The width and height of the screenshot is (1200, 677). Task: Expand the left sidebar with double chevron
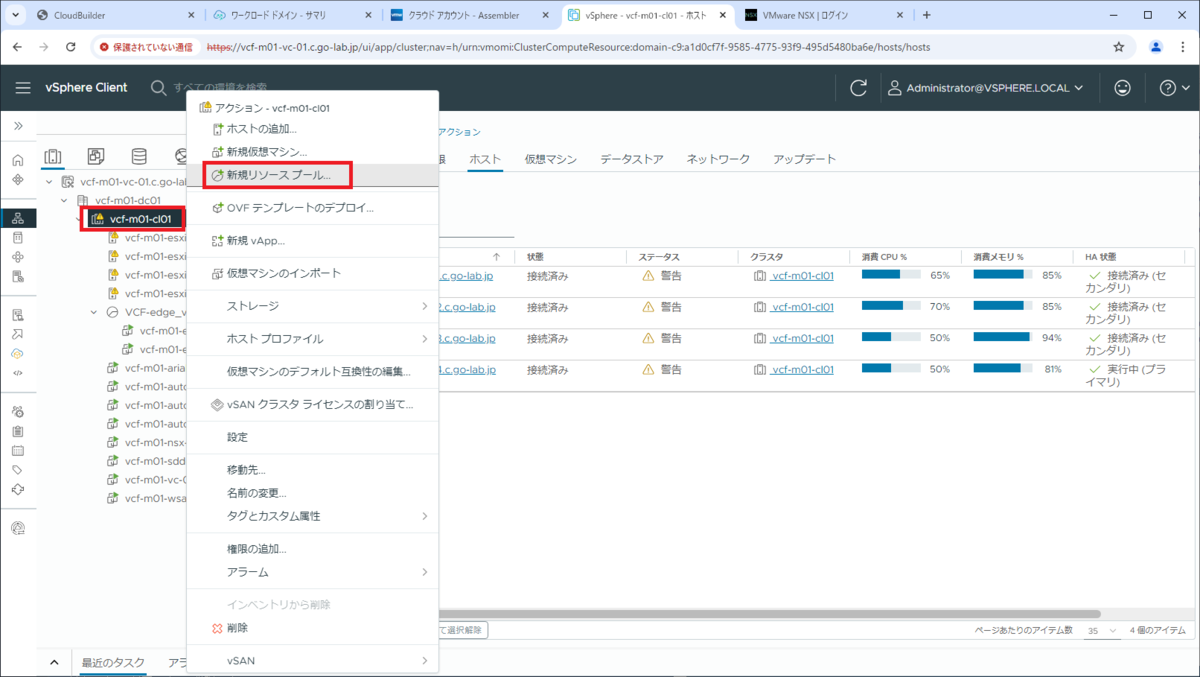pos(18,126)
